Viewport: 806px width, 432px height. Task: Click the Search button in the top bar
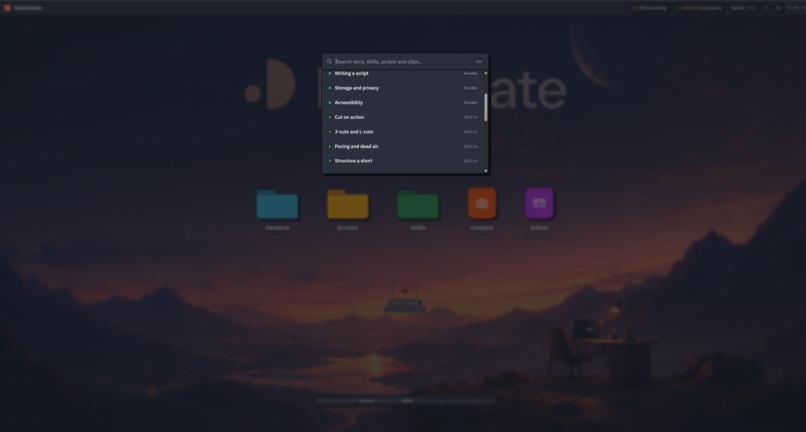(x=743, y=8)
